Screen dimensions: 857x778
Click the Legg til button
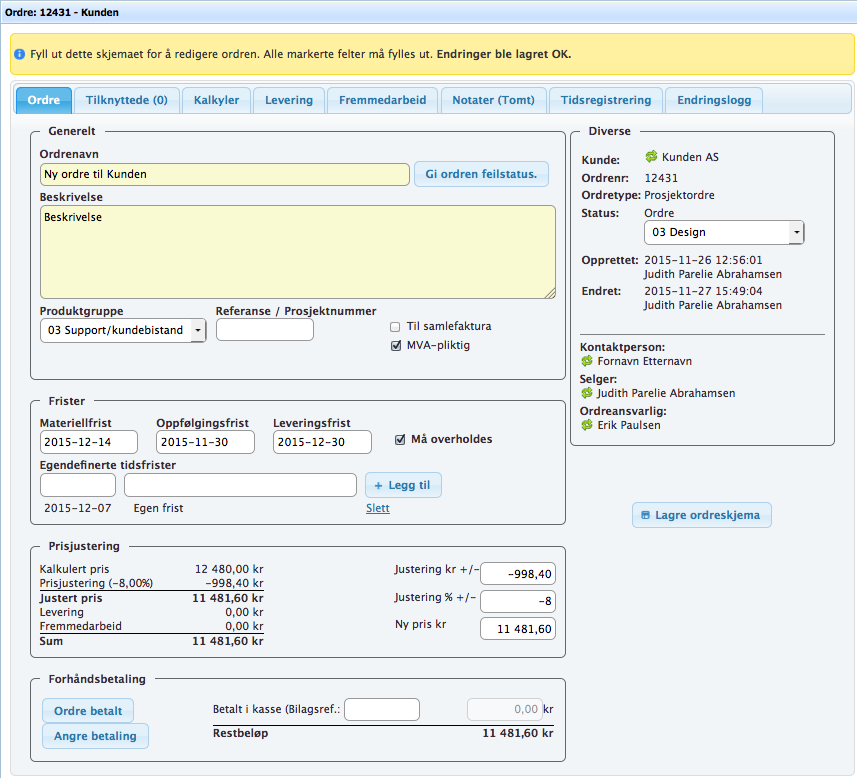(403, 485)
